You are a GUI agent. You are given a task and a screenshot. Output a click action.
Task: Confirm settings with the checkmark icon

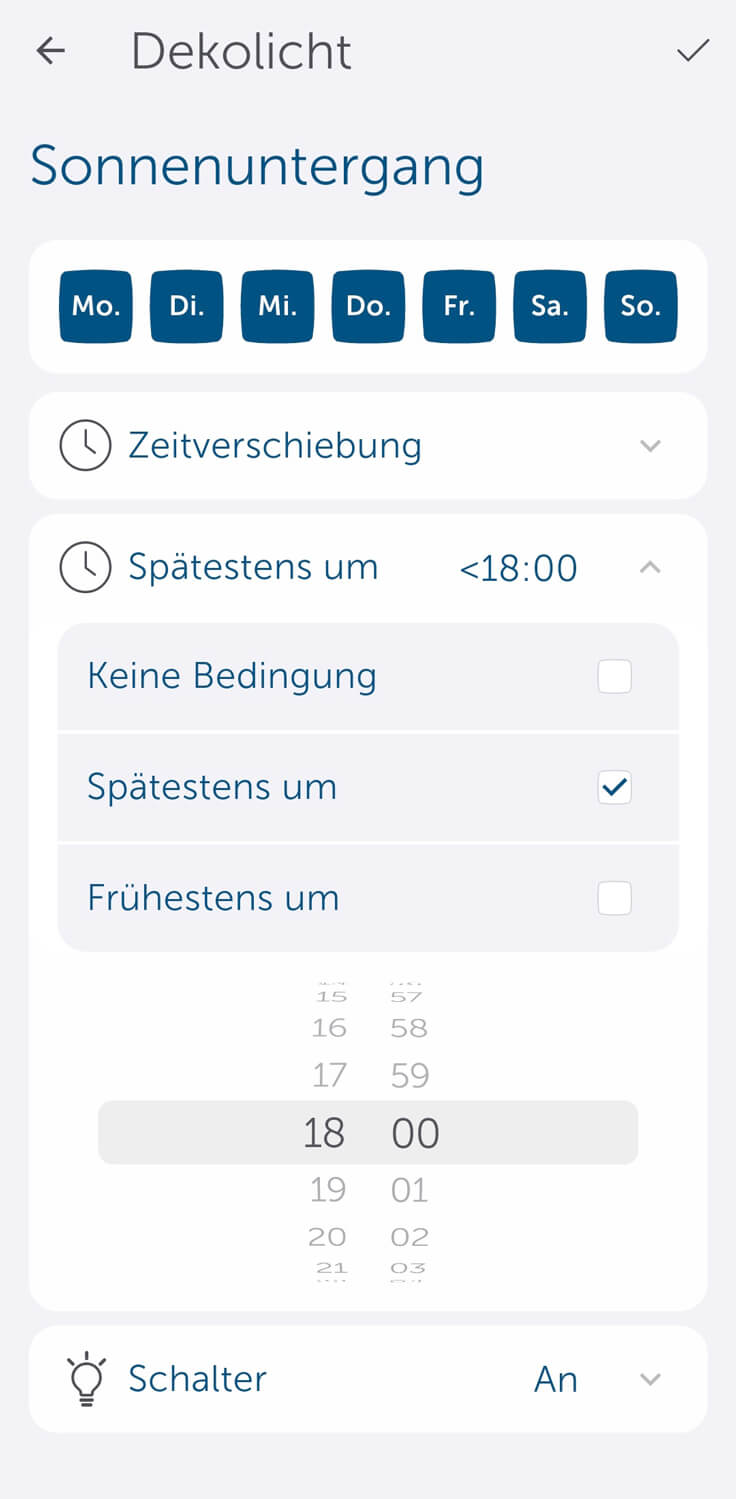[x=693, y=51]
